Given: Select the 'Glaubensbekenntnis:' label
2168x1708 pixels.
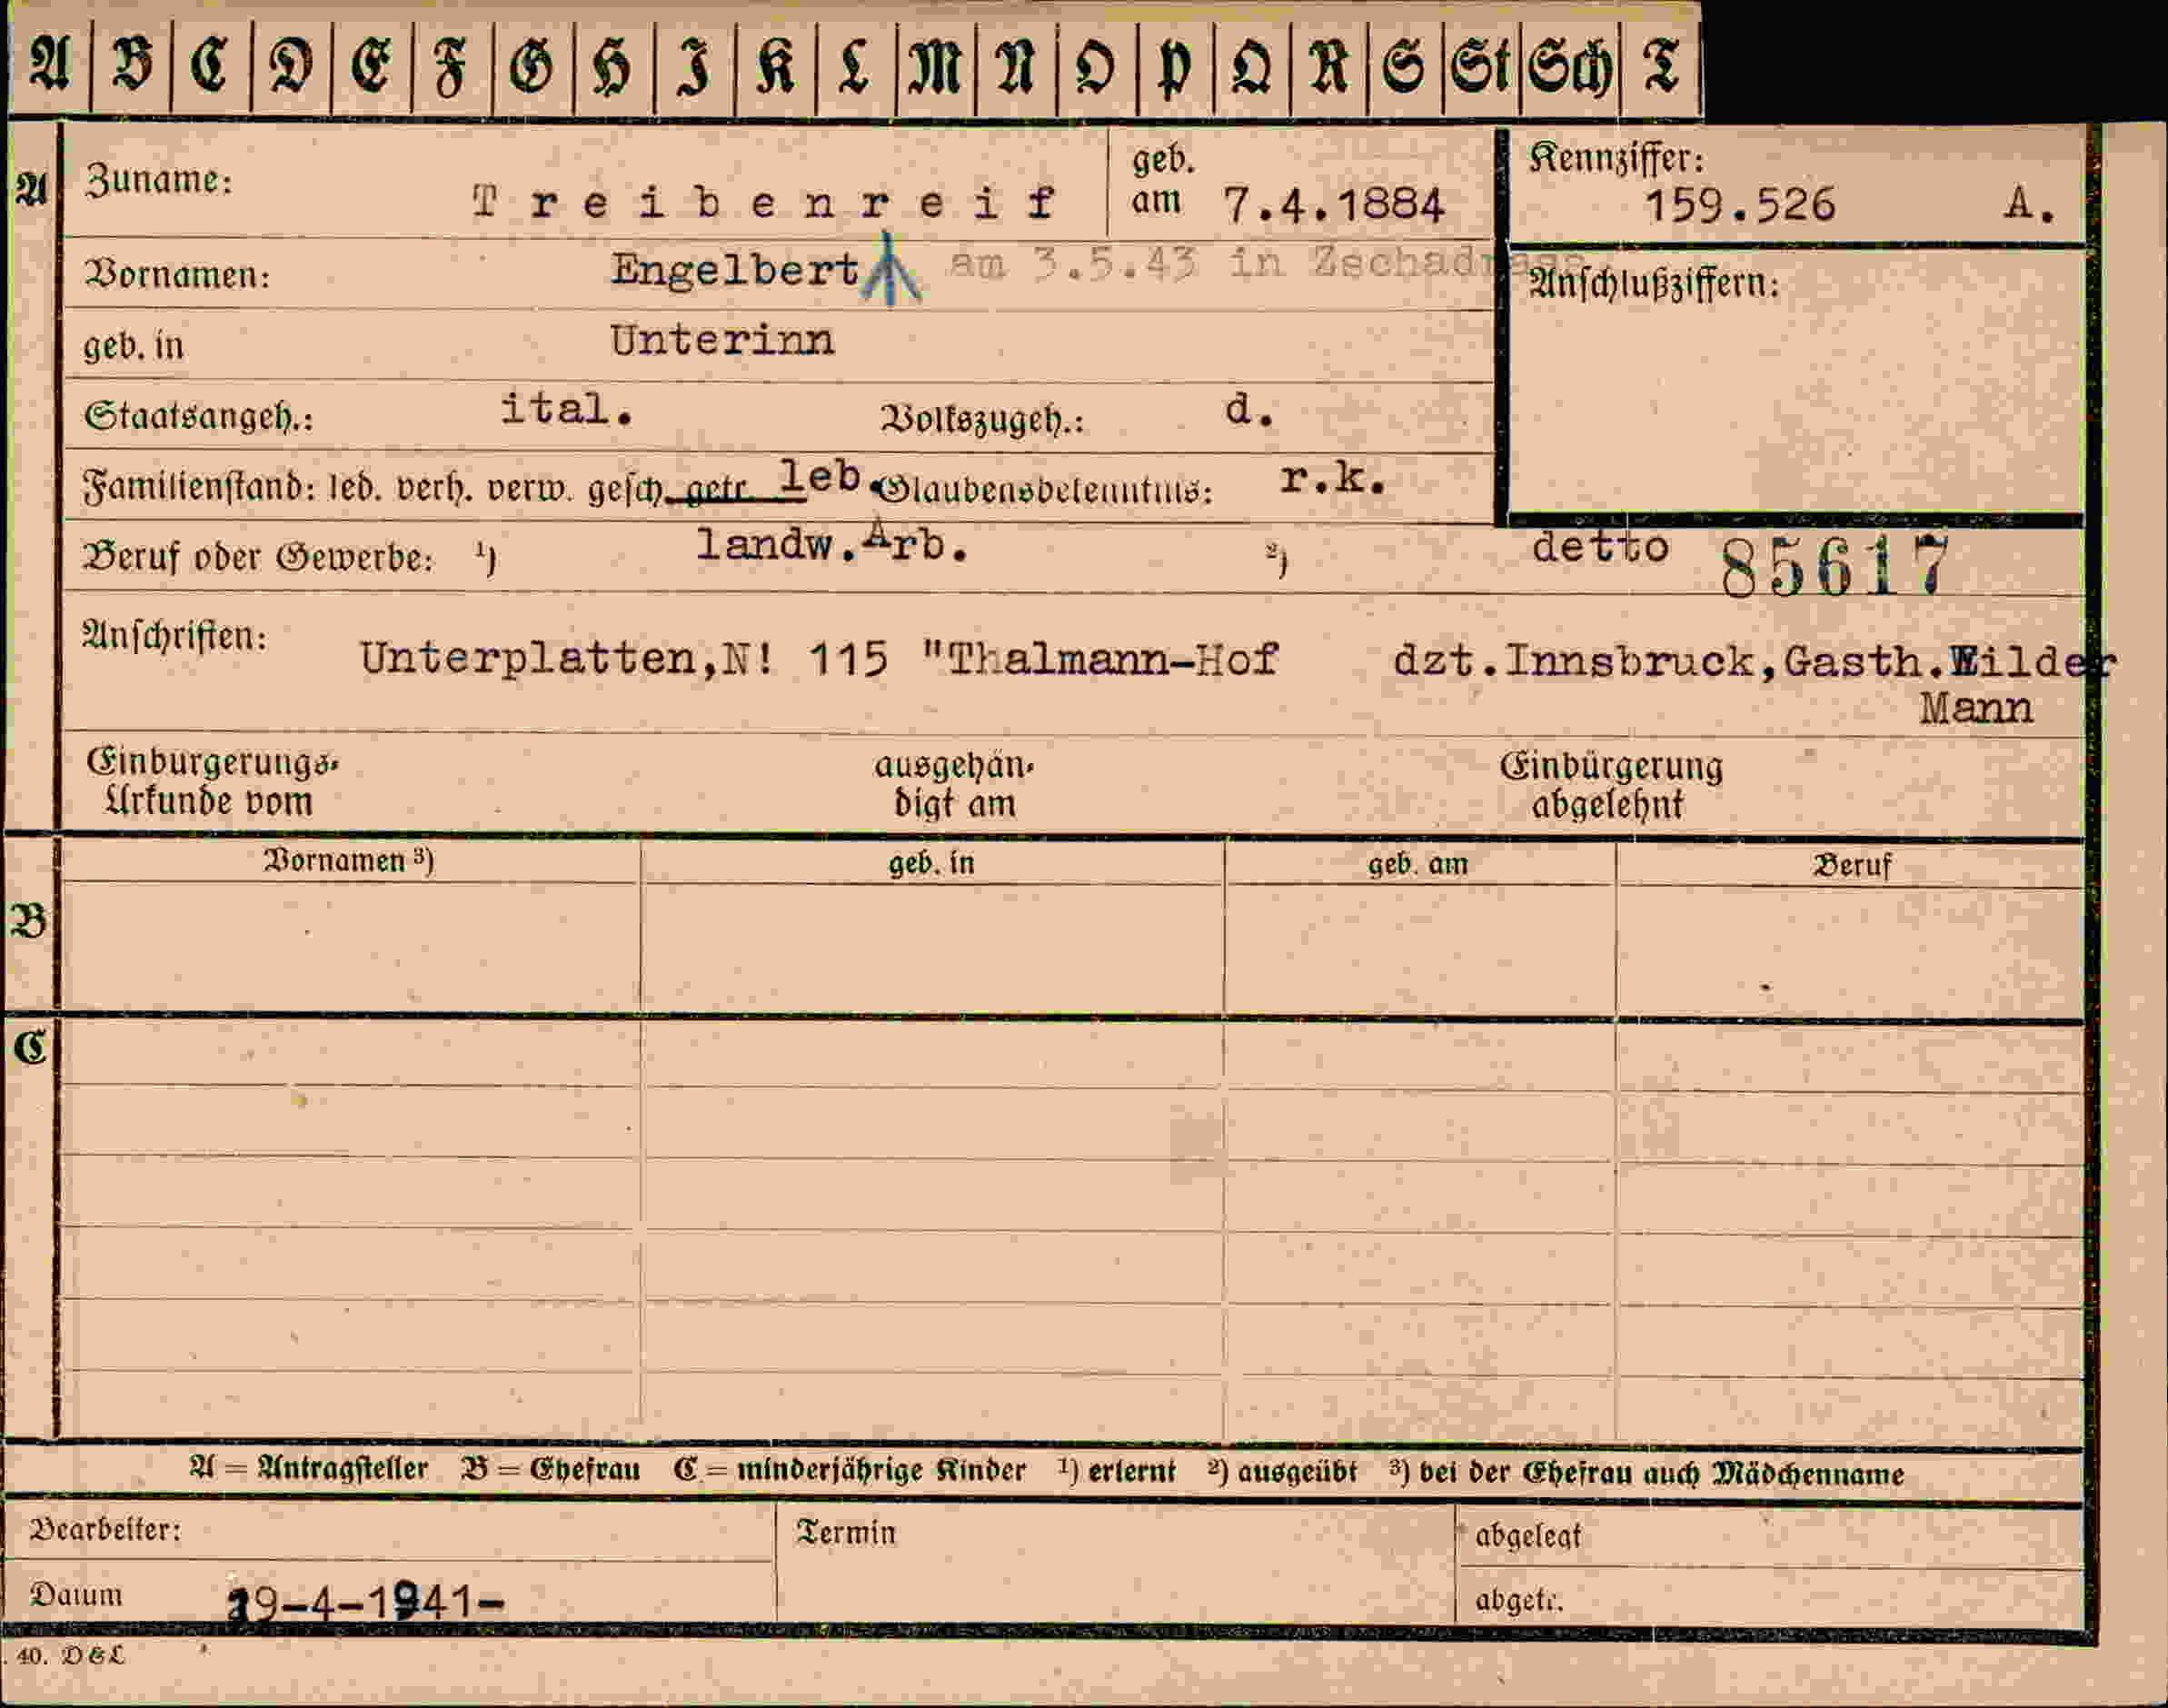Looking at the screenshot, I should point(1043,490).
